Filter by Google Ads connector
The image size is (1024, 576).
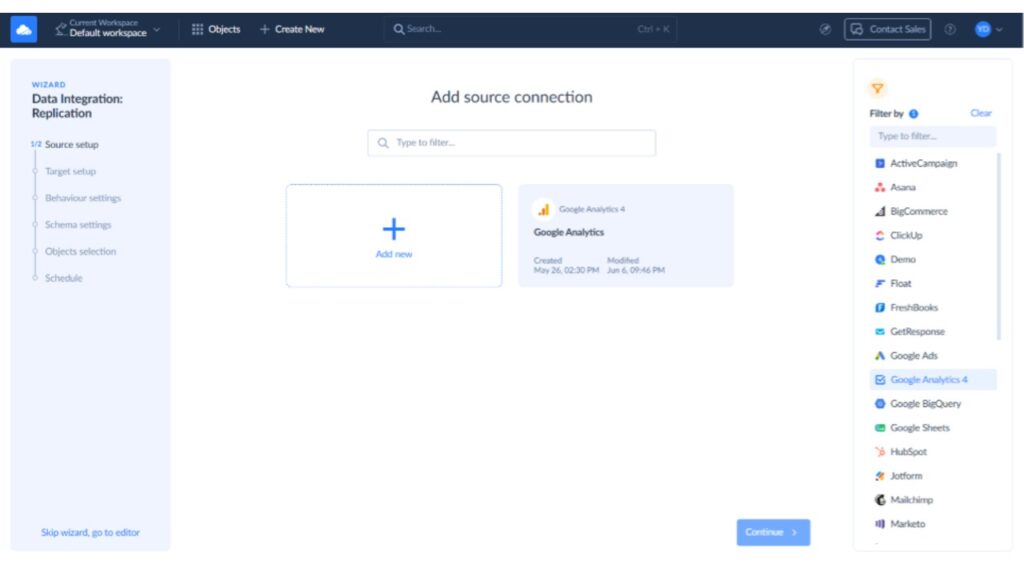pyautogui.click(x=933, y=356)
